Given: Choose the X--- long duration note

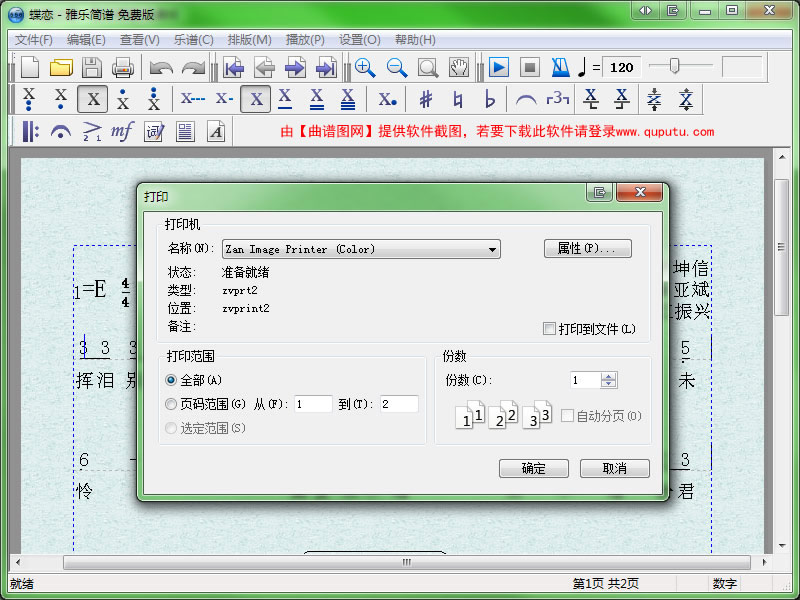Looking at the screenshot, I should click(x=193, y=98).
